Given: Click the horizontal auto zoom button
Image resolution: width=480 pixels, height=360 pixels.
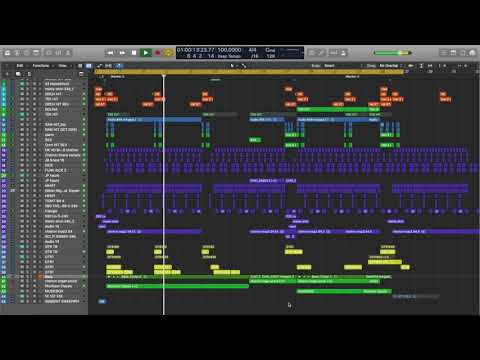Looking at the screenshot, I should 430,66.
